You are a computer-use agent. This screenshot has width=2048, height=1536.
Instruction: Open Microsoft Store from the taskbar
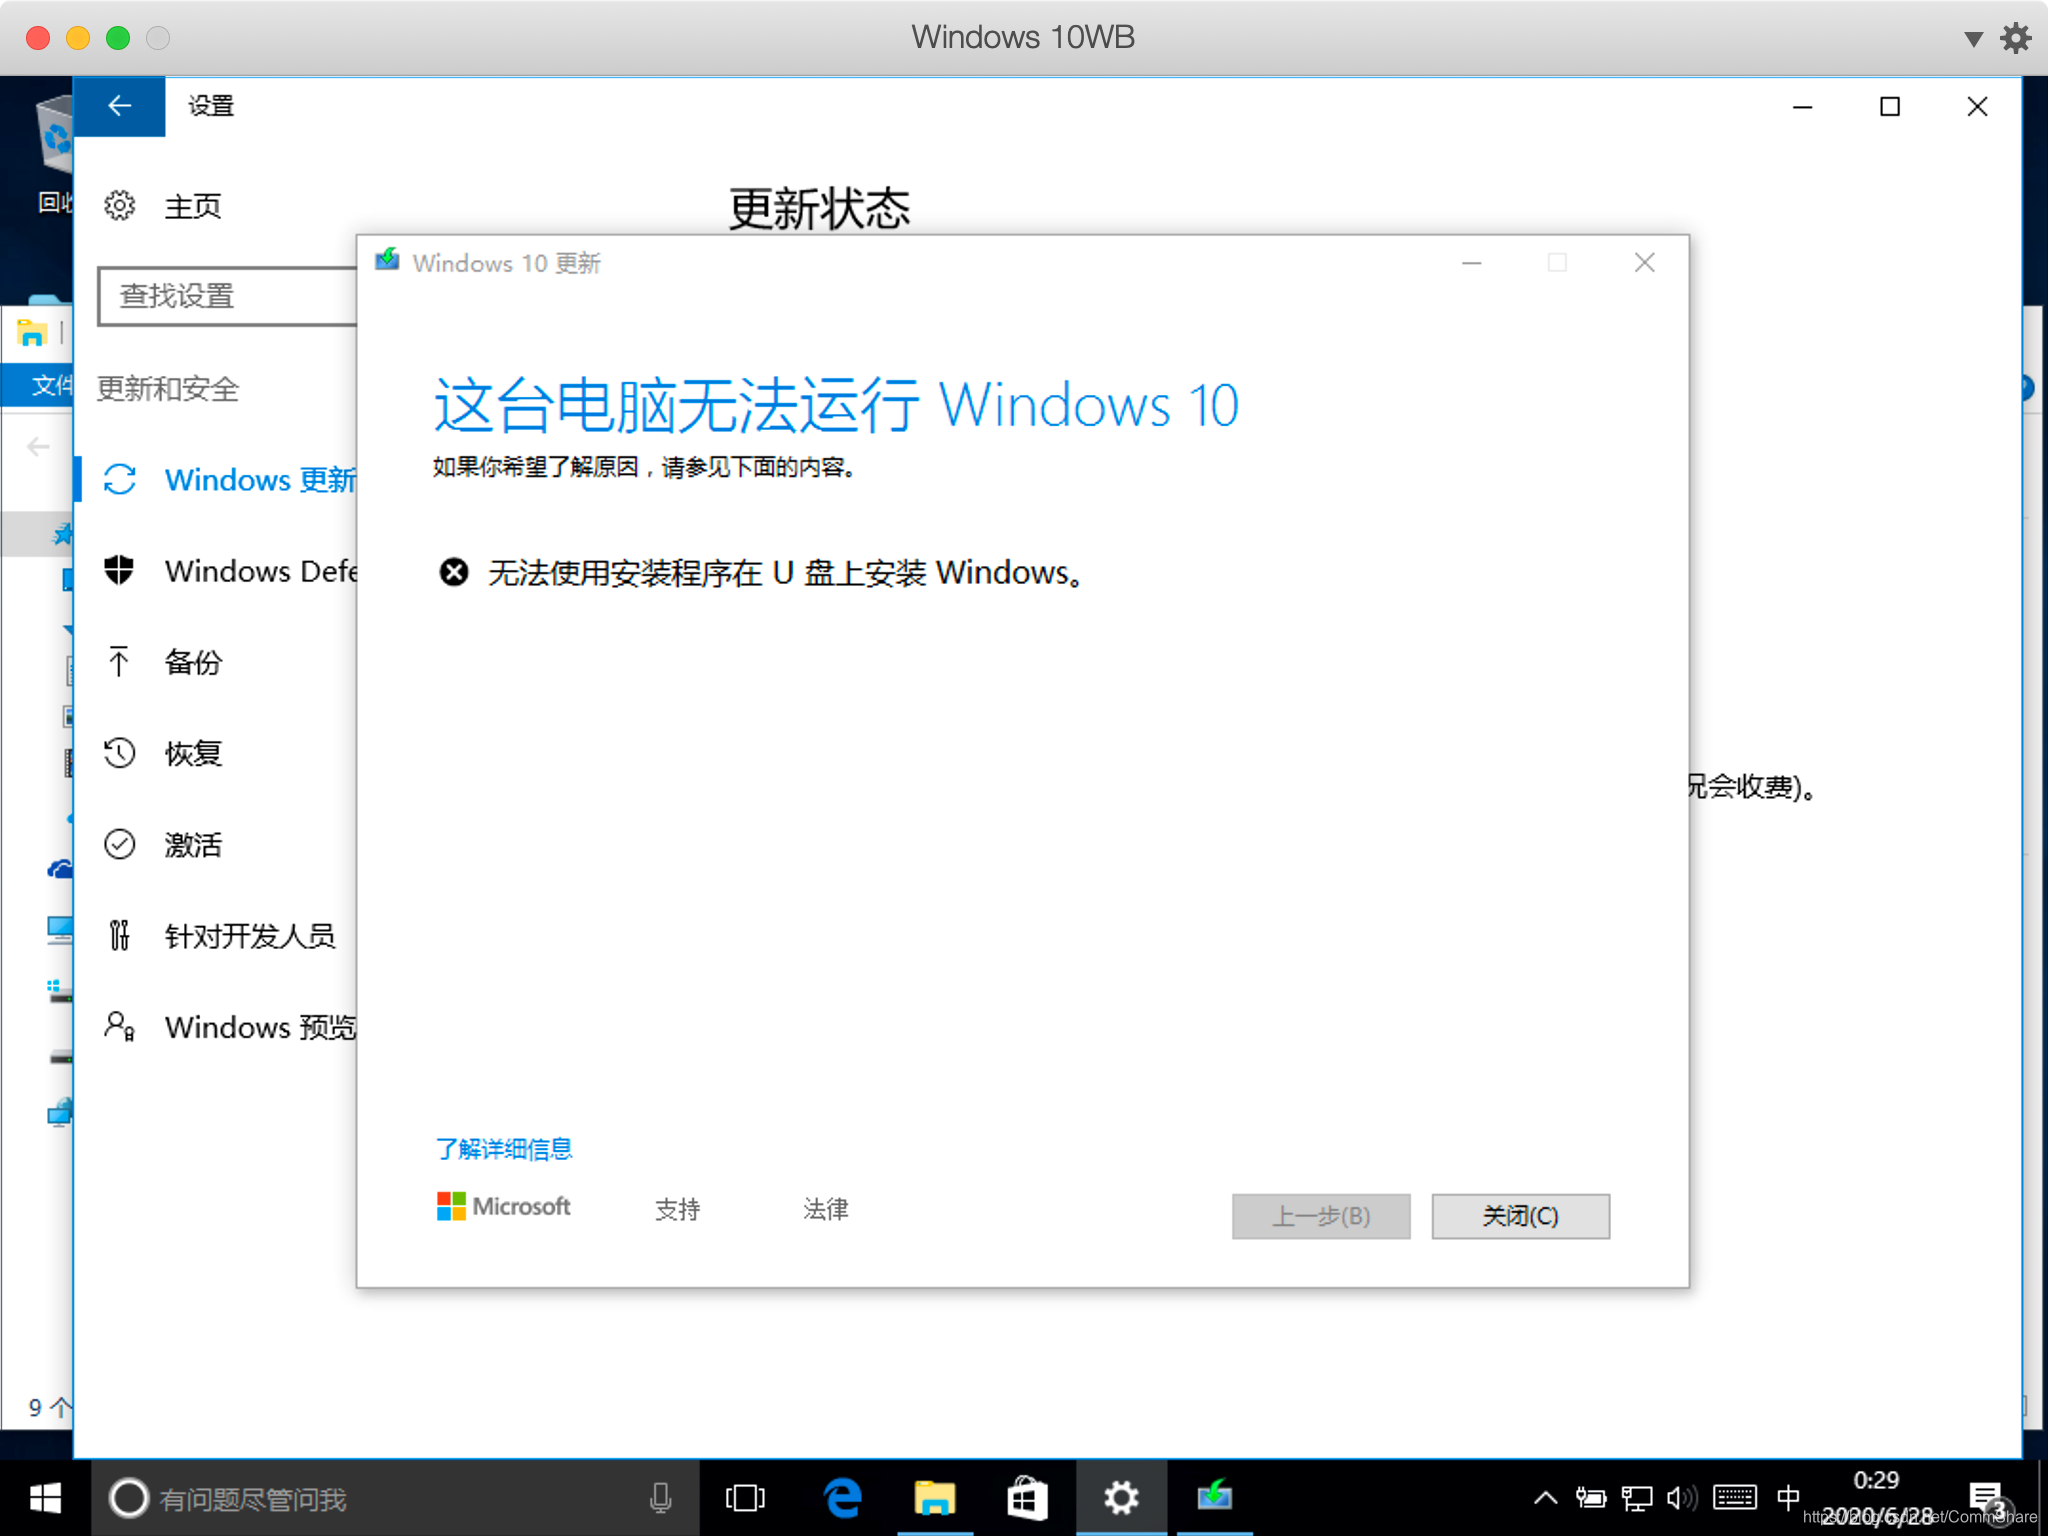click(x=1027, y=1498)
